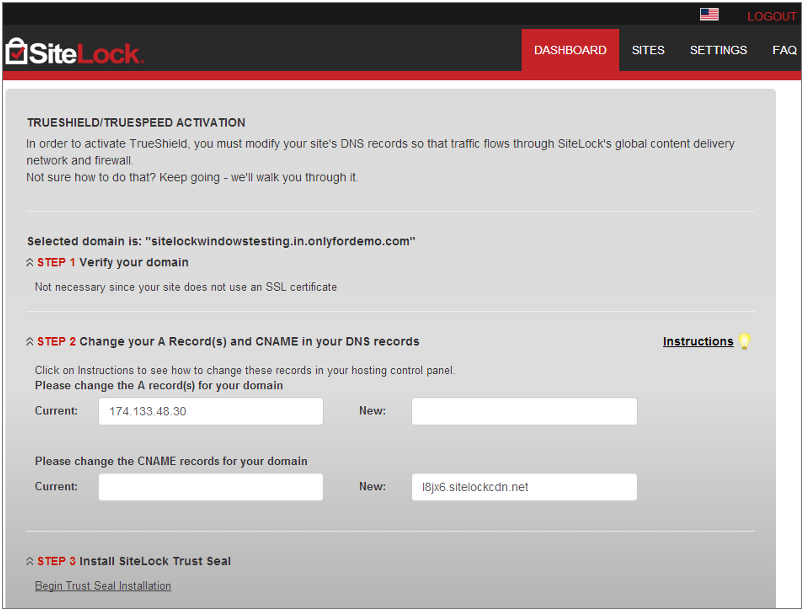Collapse Step 1 using its chevron

30,263
